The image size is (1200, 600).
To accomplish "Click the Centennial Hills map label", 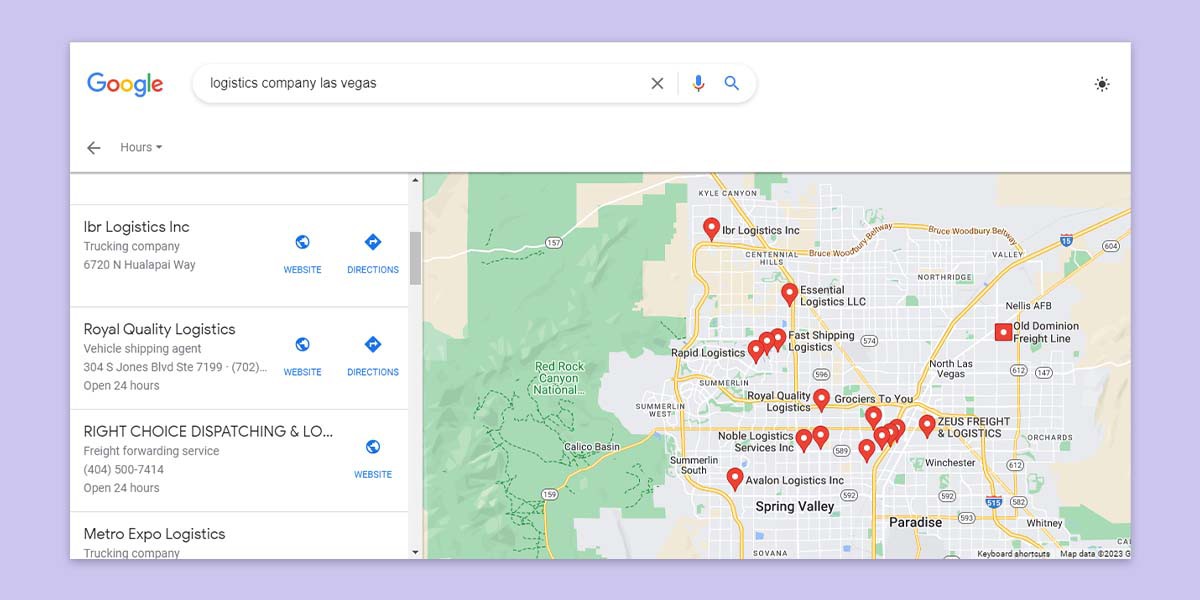I will pyautogui.click(x=772, y=260).
